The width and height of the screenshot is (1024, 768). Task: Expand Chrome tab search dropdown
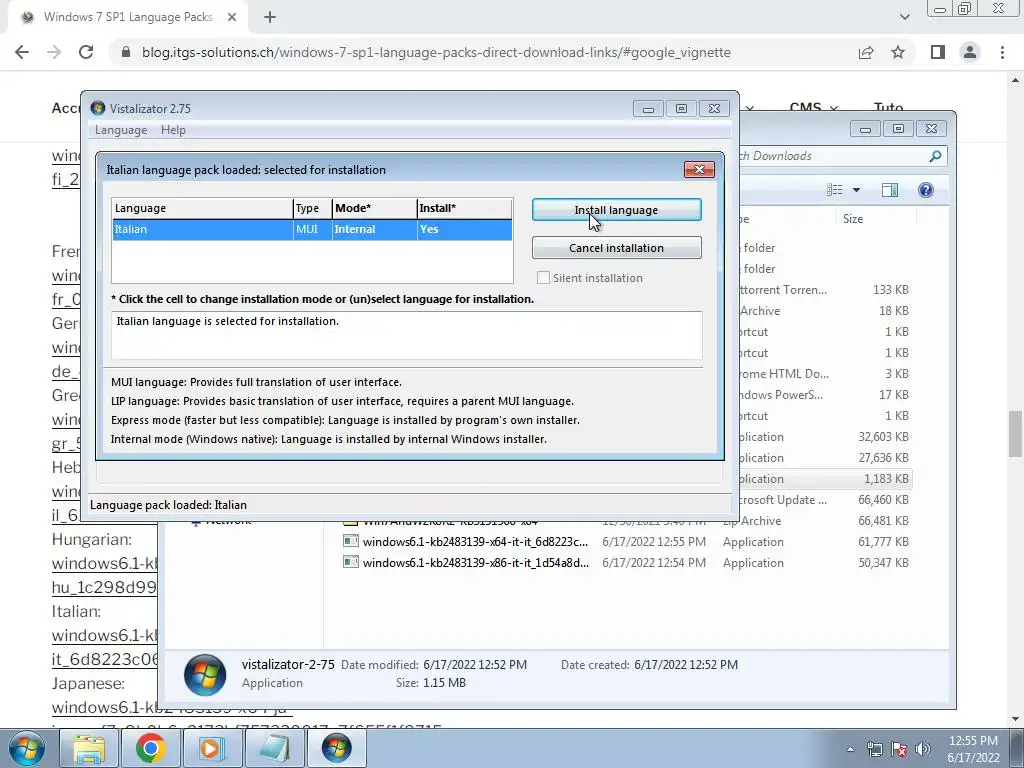pyautogui.click(x=904, y=18)
